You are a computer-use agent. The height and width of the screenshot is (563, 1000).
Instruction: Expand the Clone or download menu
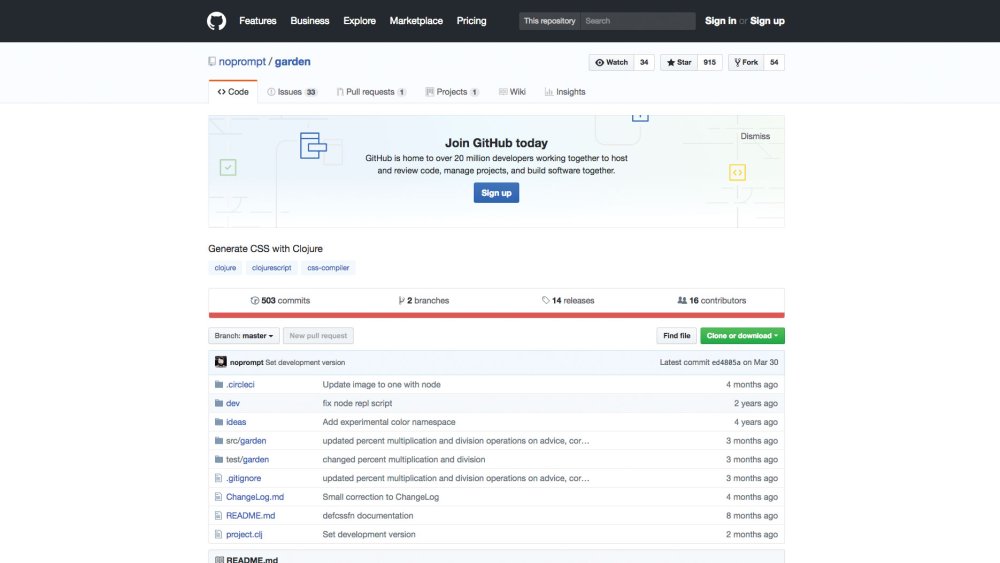click(x=742, y=335)
